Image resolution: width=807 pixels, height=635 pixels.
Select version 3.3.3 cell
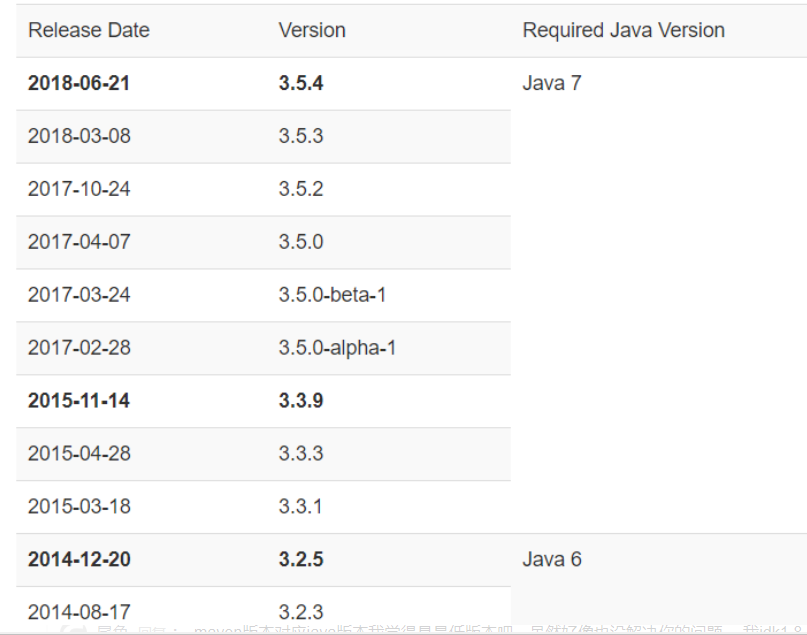301,454
